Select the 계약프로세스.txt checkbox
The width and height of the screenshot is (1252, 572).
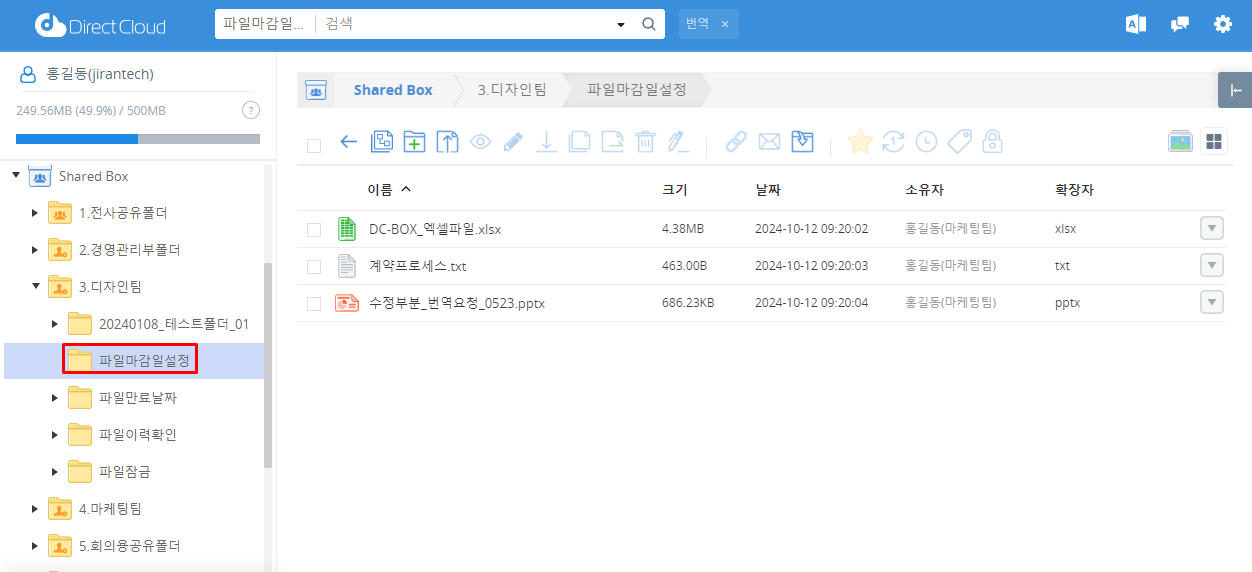pyautogui.click(x=314, y=267)
